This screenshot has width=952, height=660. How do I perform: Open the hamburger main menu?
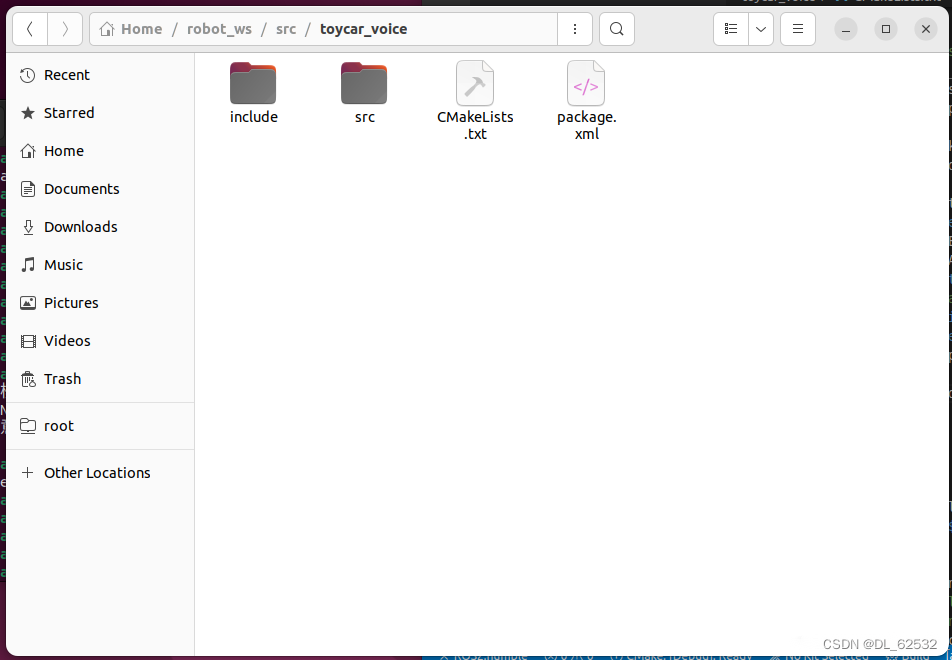coord(798,29)
